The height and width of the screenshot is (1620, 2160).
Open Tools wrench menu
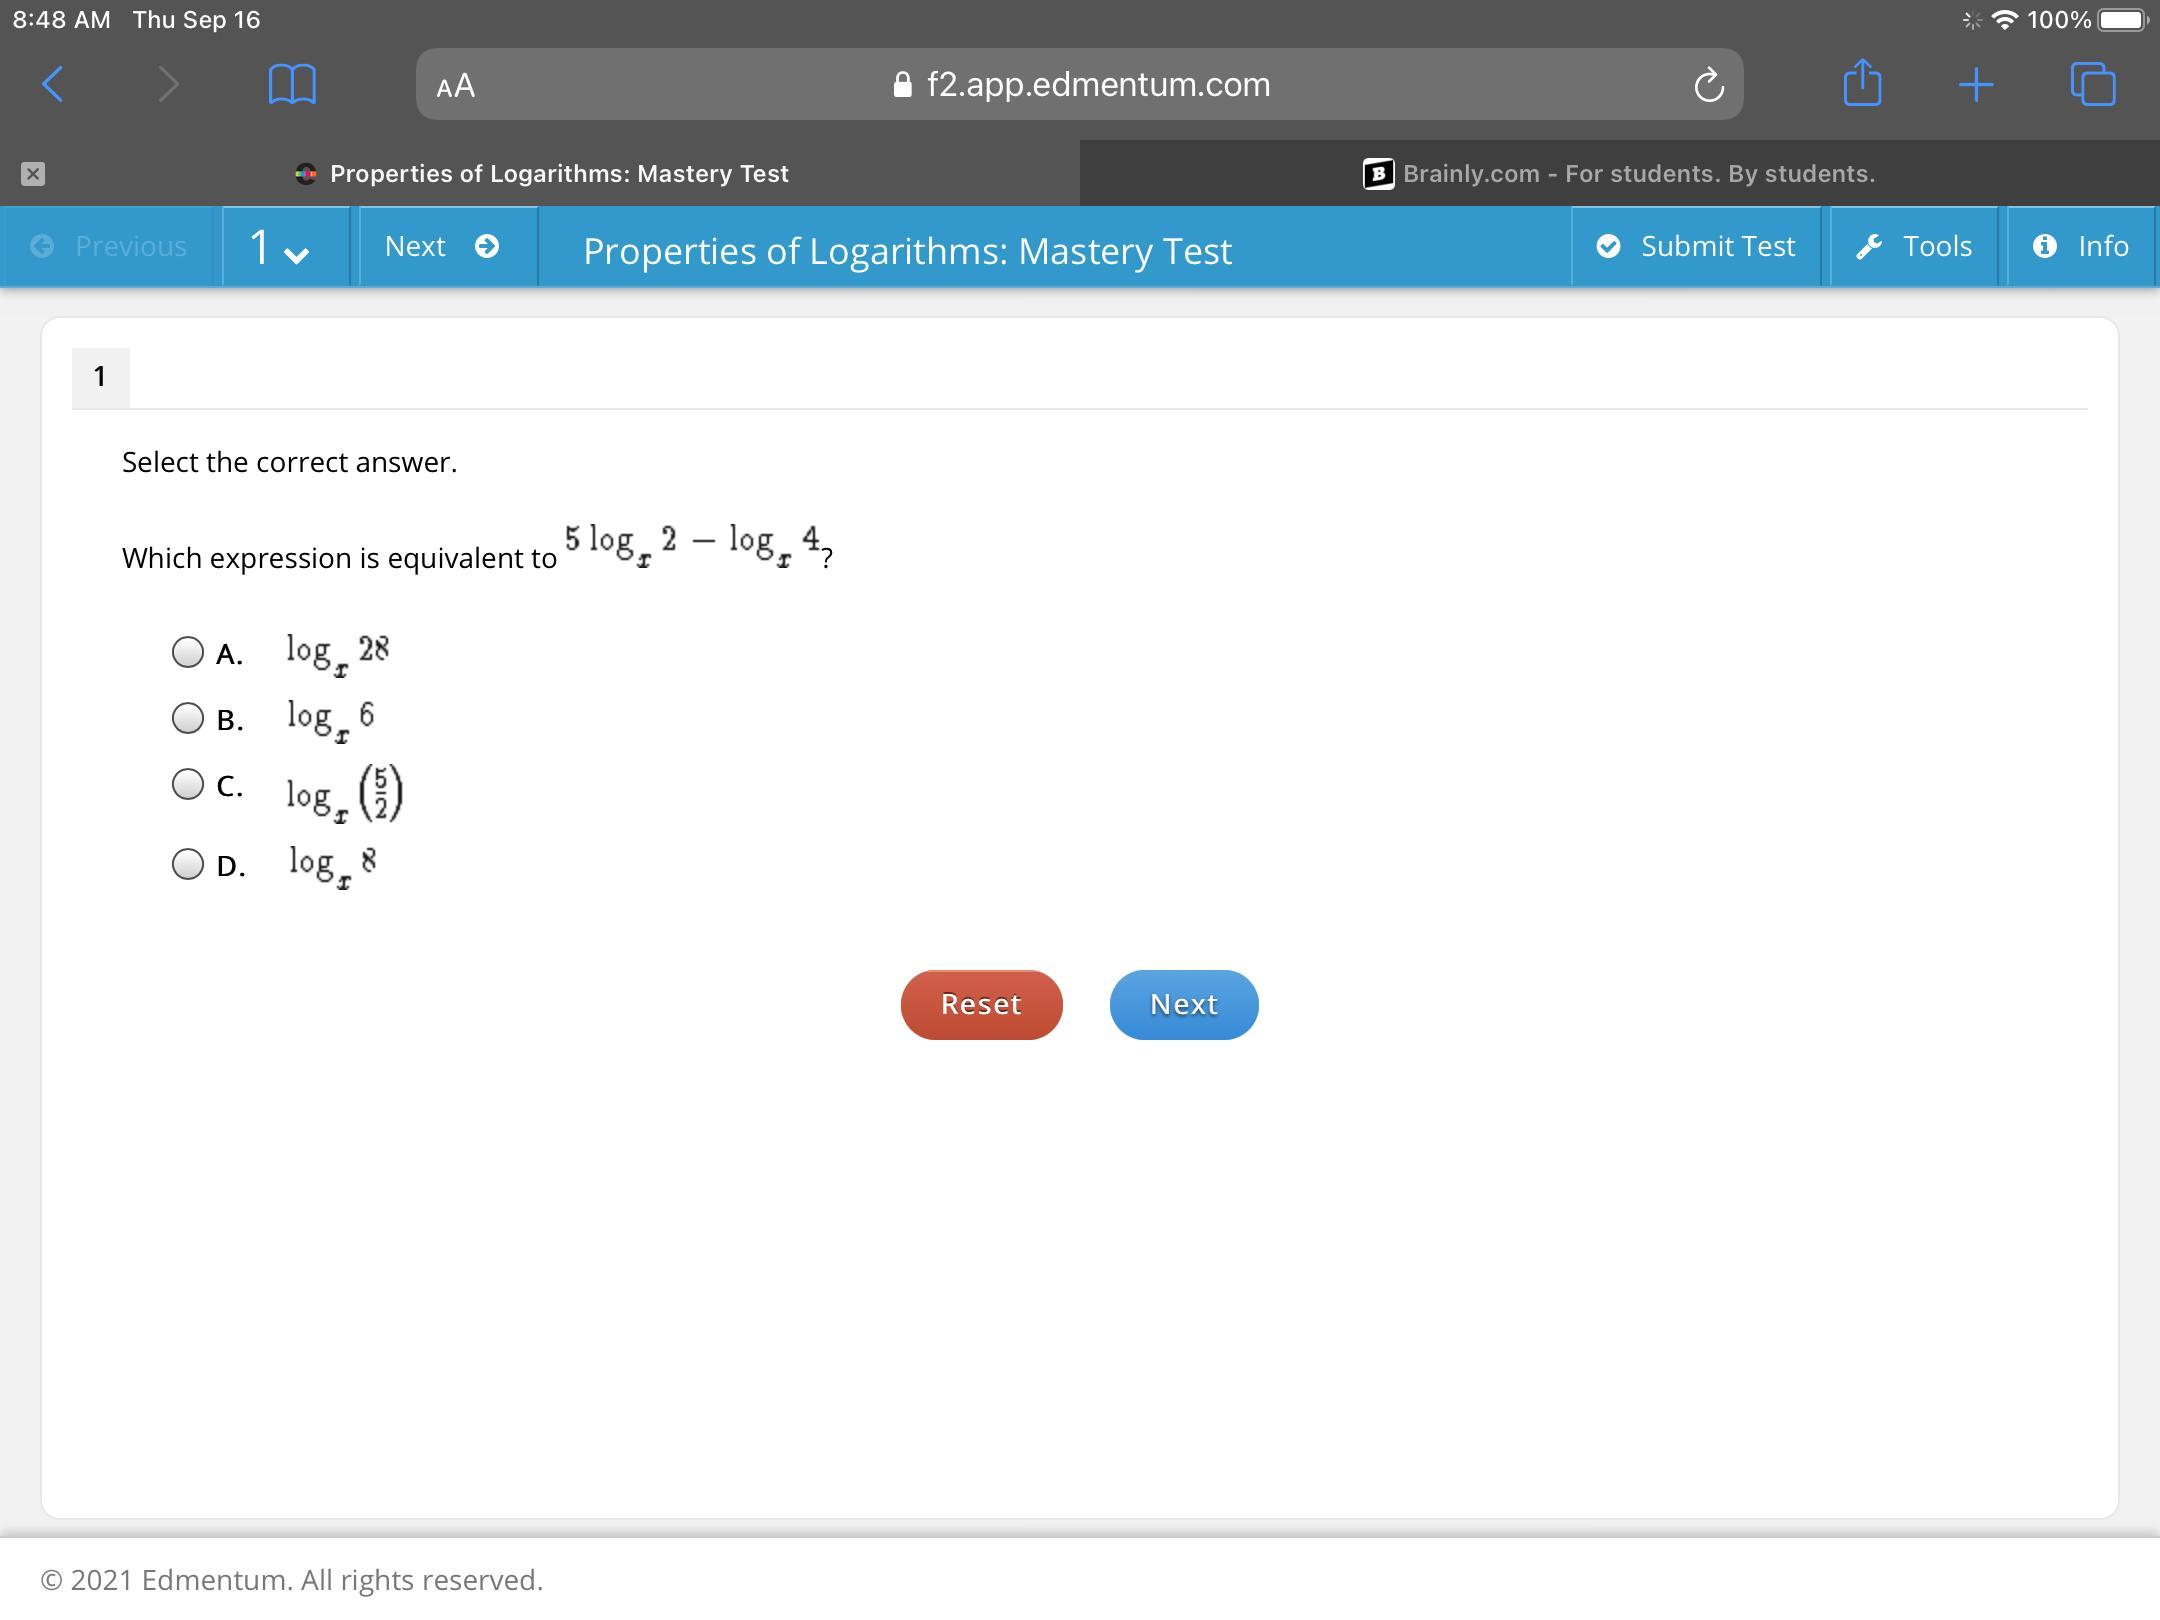[x=1914, y=246]
